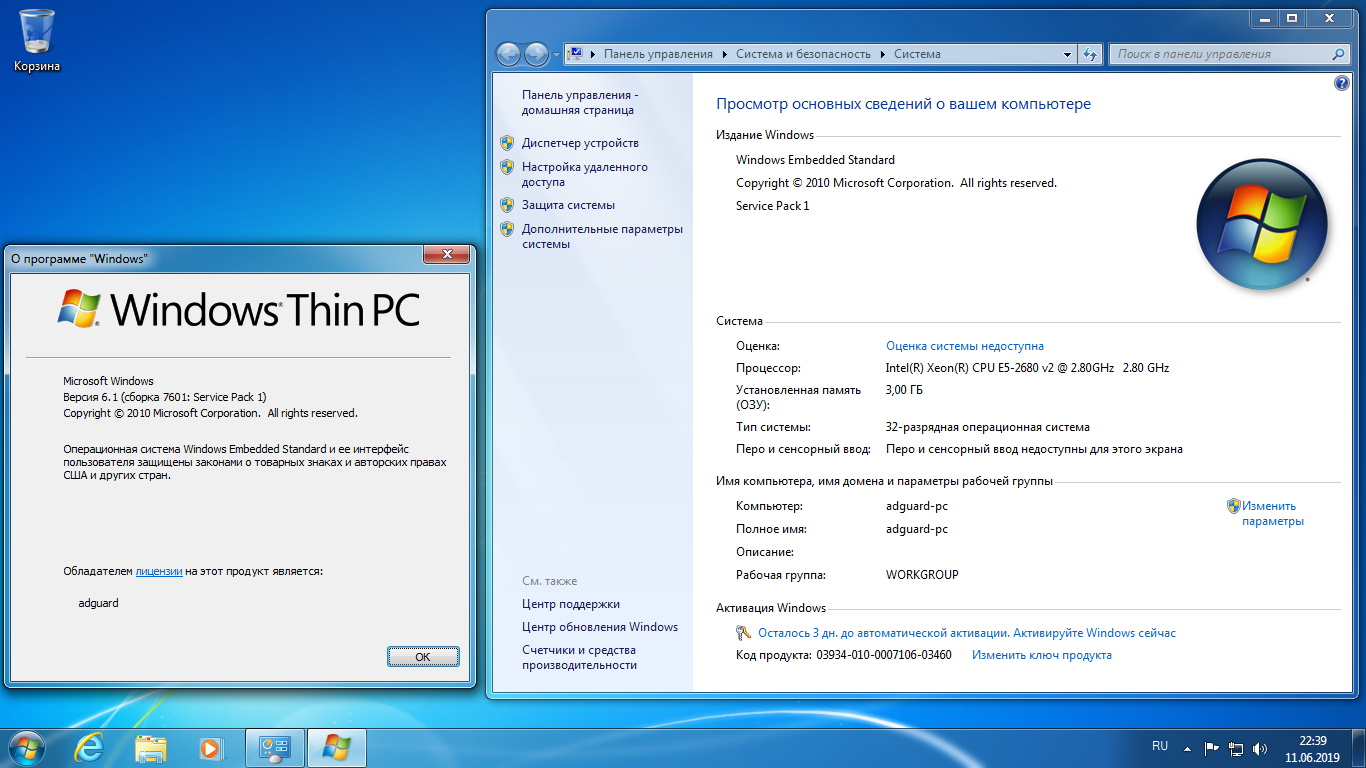Click the Show desktop strip on the taskbar
The width and height of the screenshot is (1366, 768).
click(x=1359, y=748)
